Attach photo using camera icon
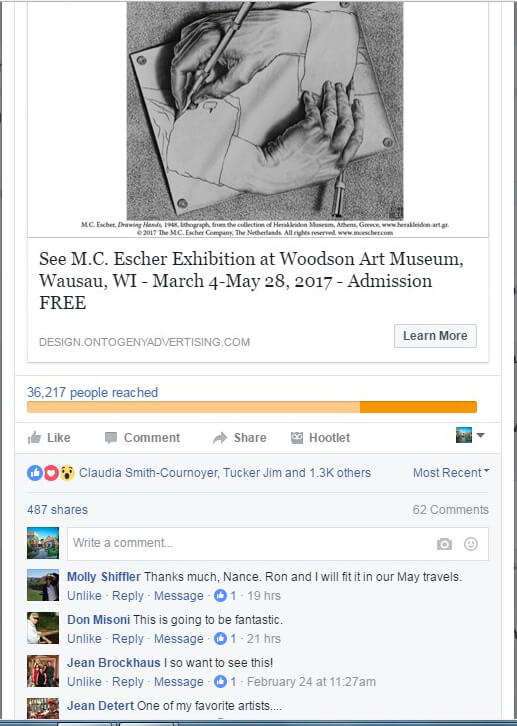 coord(444,544)
